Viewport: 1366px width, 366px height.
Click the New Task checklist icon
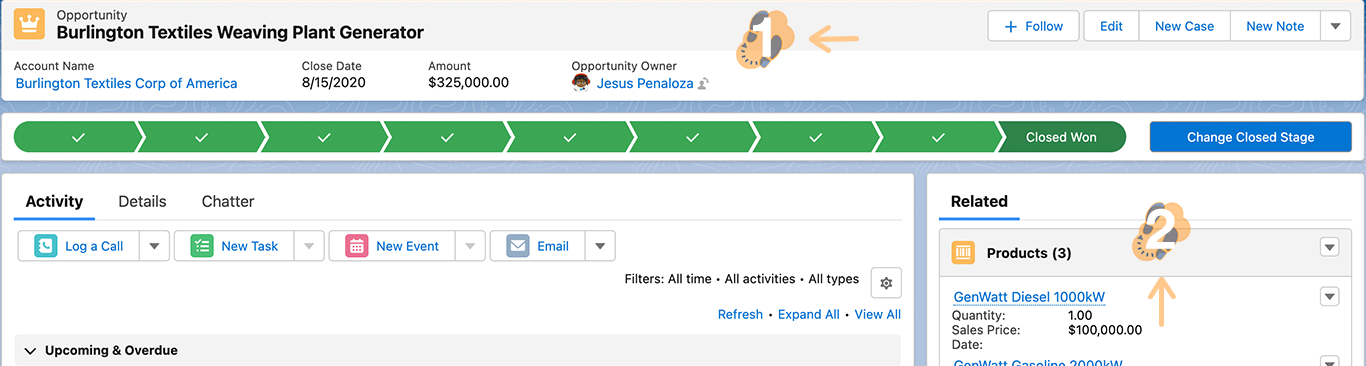[202, 246]
